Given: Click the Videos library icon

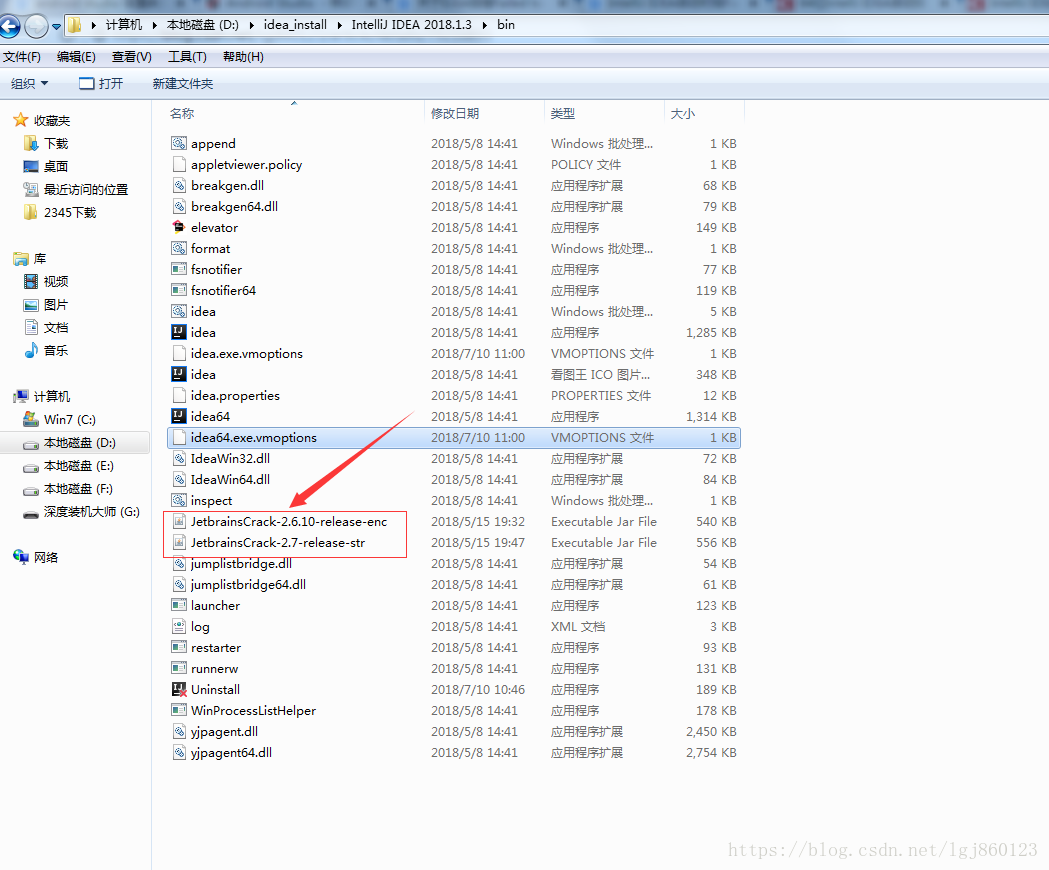Looking at the screenshot, I should [x=31, y=282].
